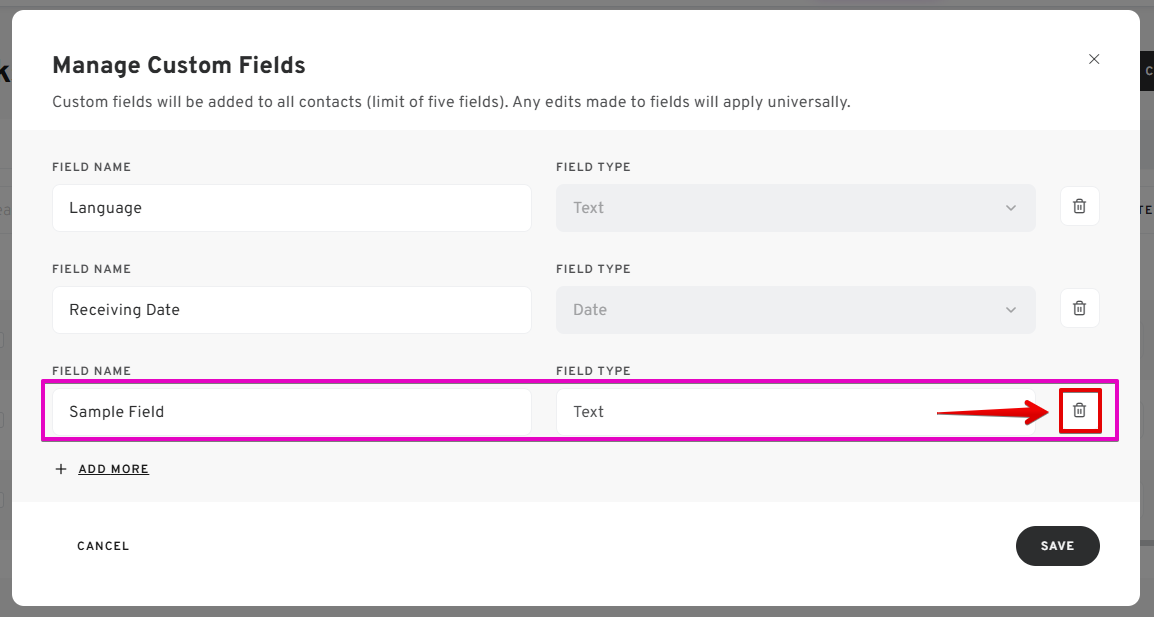The height and width of the screenshot is (617, 1154).
Task: Edit the Receiving Date field name
Action: click(291, 310)
